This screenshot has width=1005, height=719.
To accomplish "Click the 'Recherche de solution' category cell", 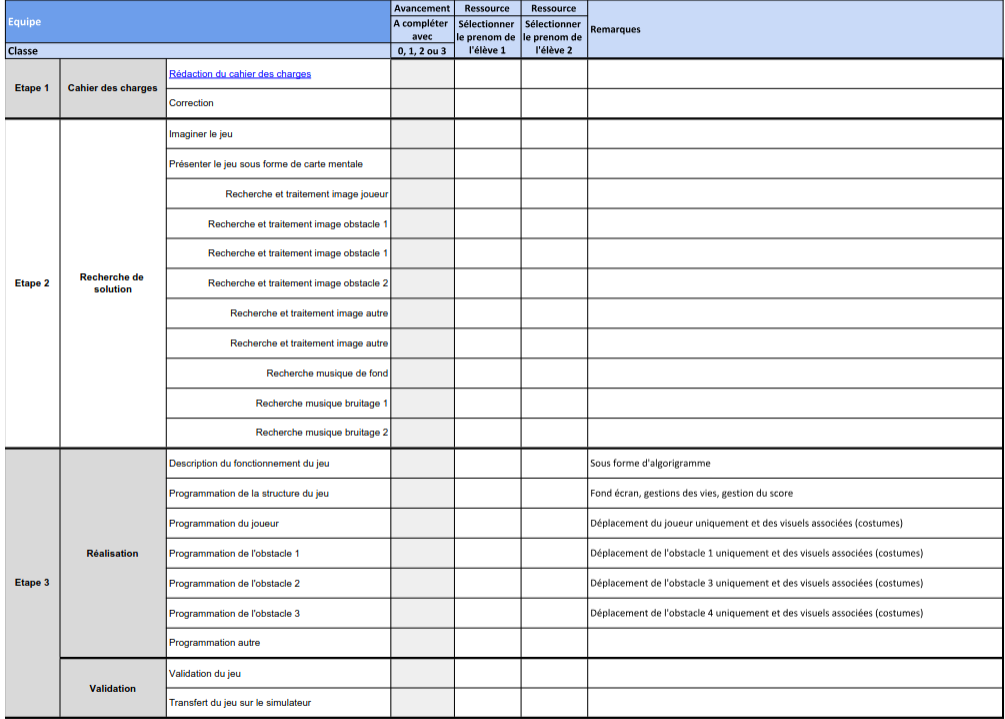I will coord(112,283).
